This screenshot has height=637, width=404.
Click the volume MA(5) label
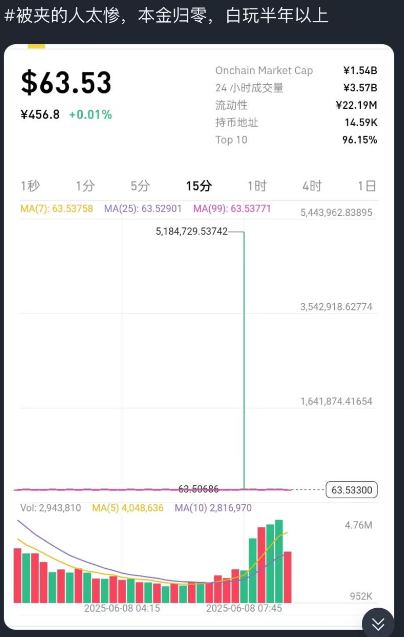coord(128,508)
